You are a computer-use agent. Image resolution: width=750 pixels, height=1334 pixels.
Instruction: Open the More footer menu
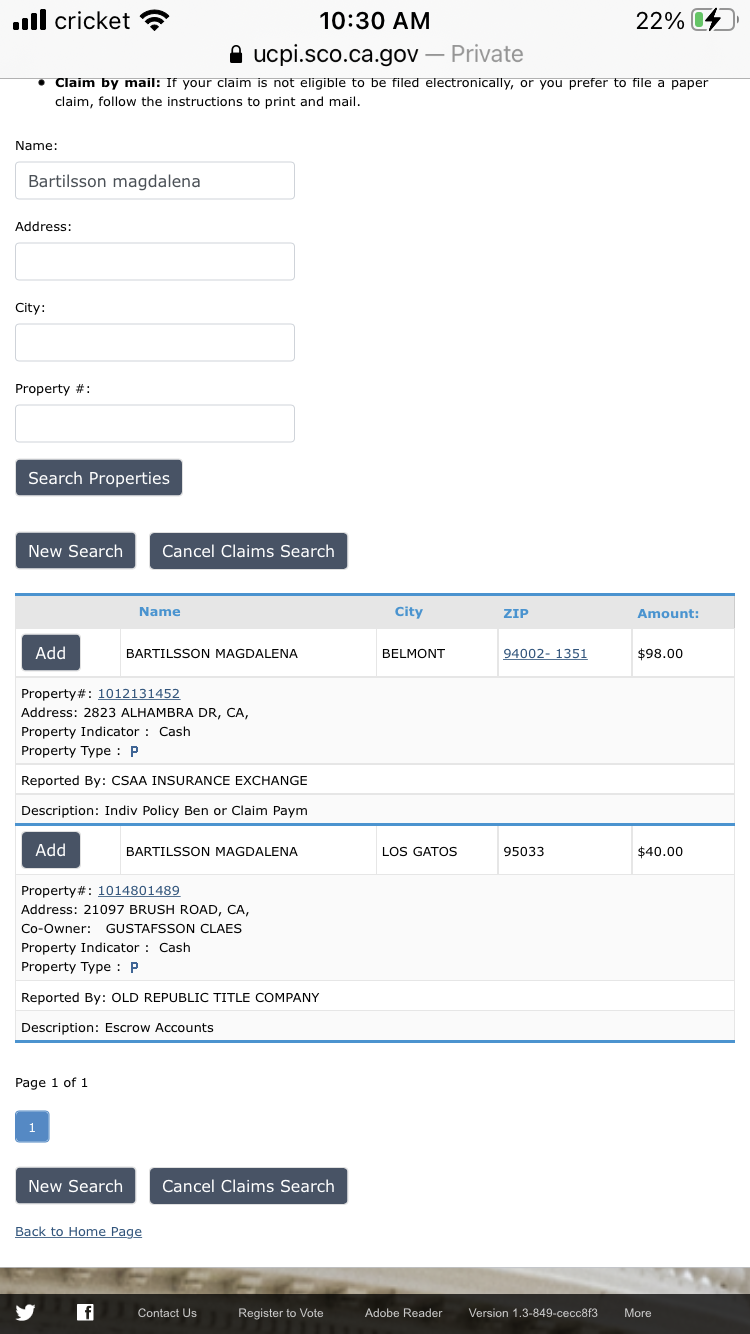click(638, 1313)
